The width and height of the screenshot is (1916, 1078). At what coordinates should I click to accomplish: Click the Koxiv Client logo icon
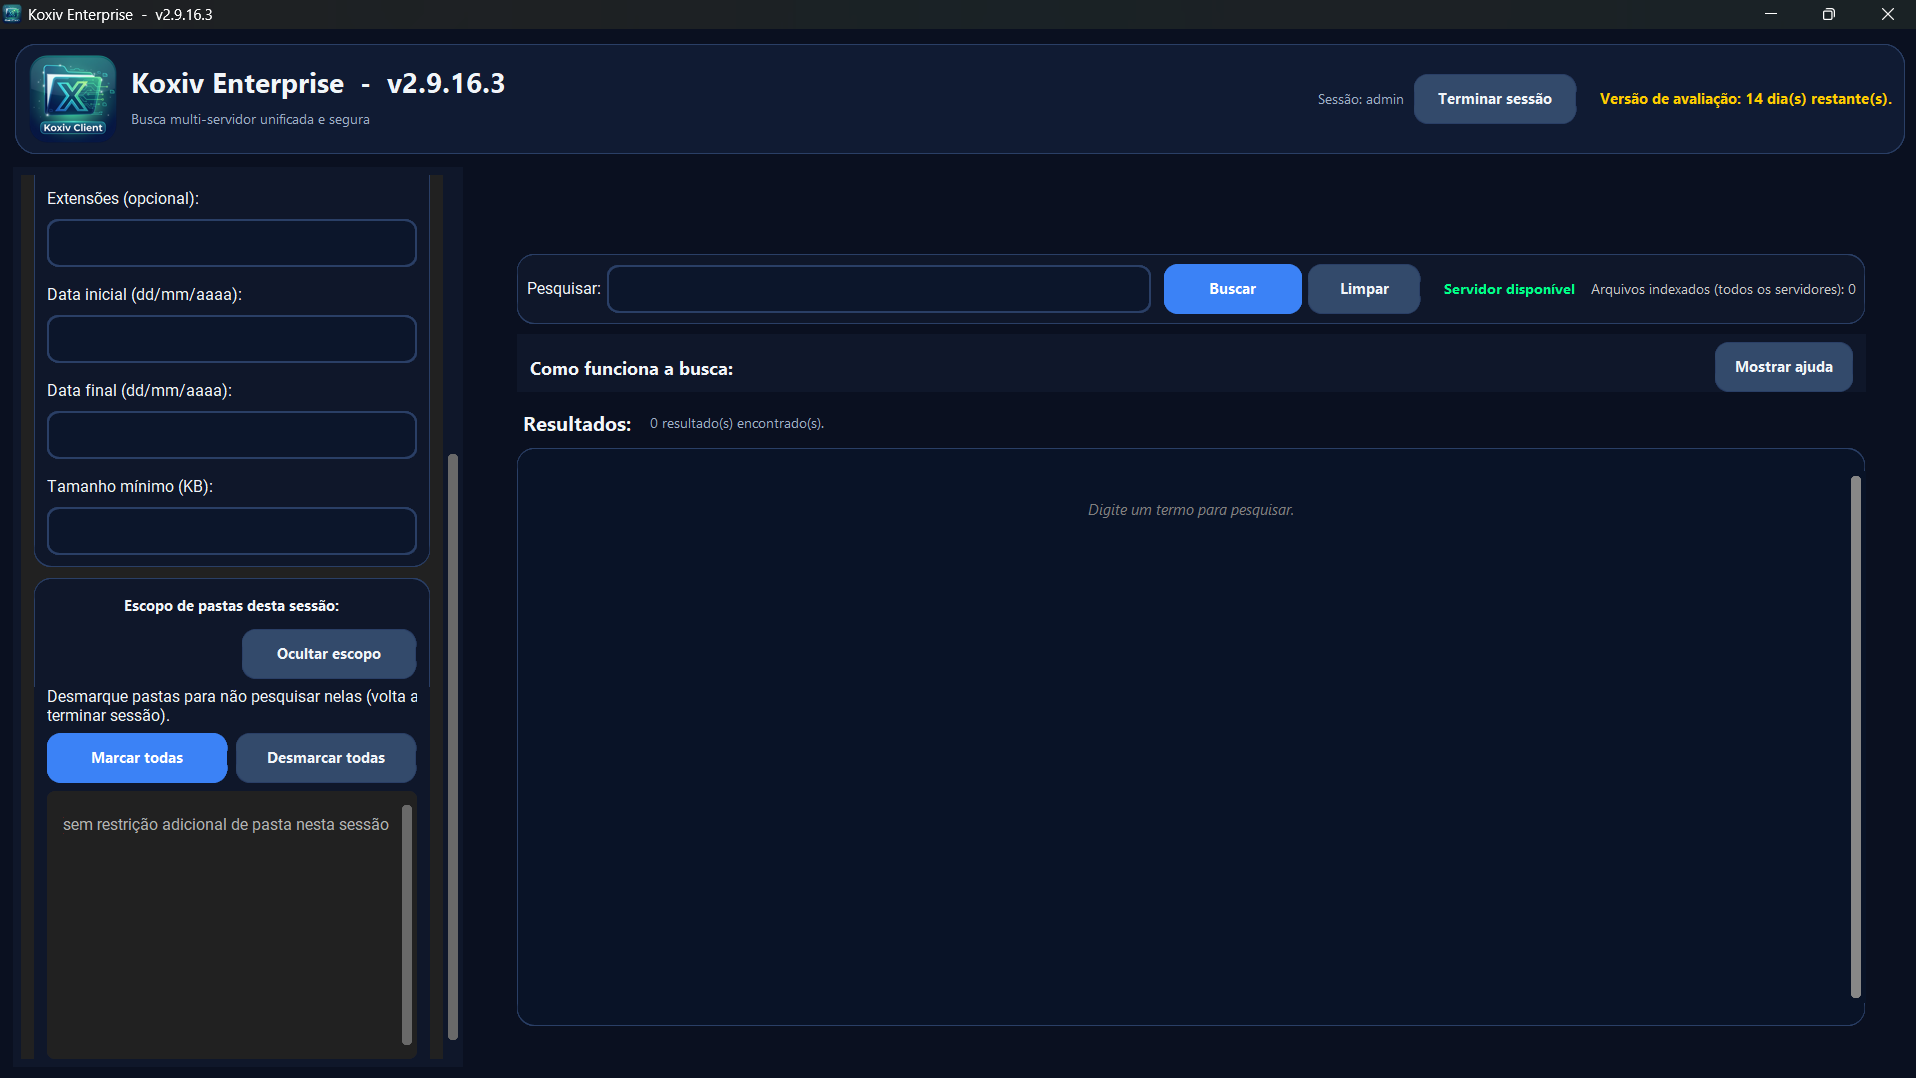coord(72,97)
